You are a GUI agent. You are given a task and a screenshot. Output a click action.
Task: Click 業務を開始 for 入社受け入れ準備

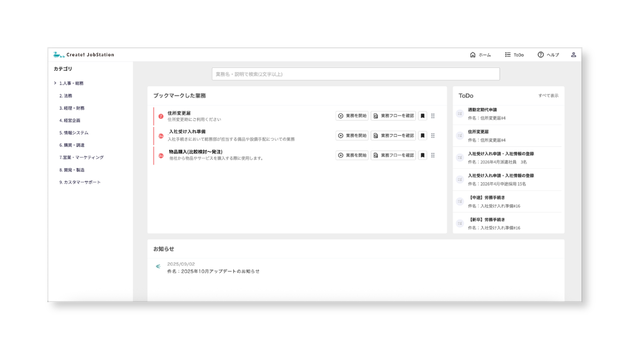pos(352,136)
